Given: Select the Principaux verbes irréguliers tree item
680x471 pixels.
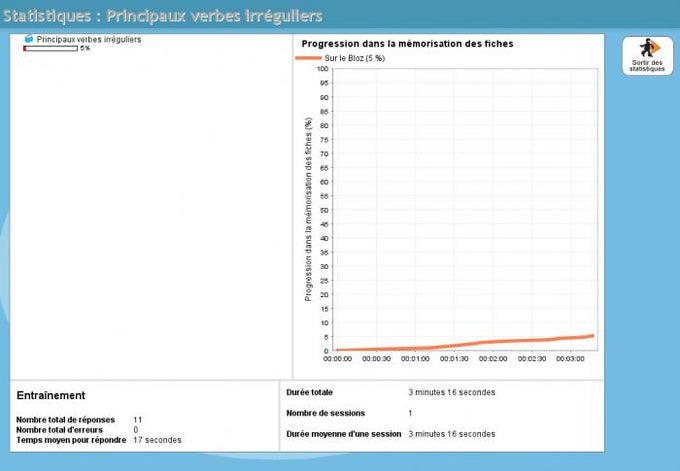Looking at the screenshot, I should point(89,39).
